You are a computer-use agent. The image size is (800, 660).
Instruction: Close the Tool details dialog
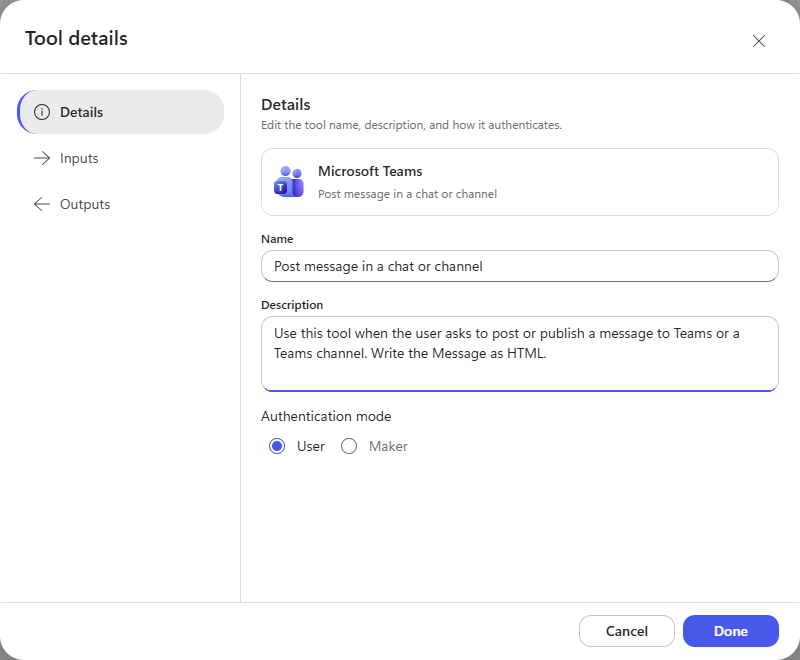tap(759, 41)
